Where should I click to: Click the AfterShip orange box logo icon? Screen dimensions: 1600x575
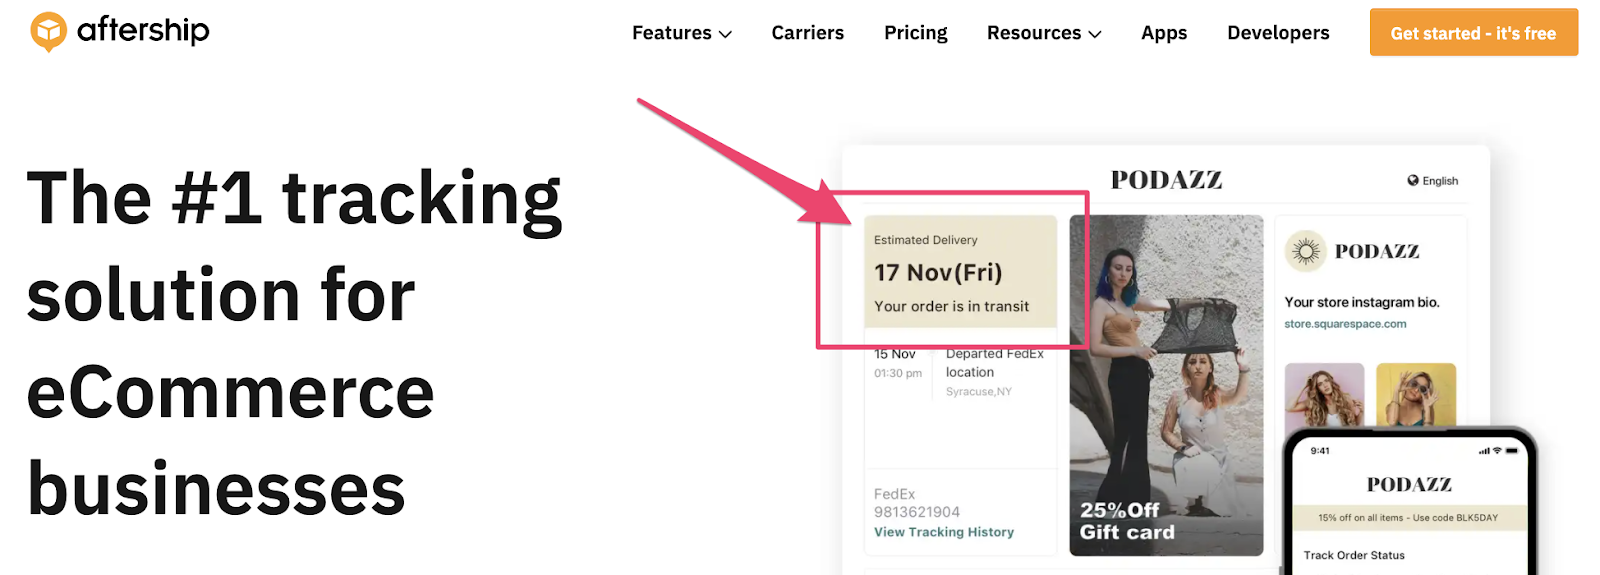click(48, 32)
